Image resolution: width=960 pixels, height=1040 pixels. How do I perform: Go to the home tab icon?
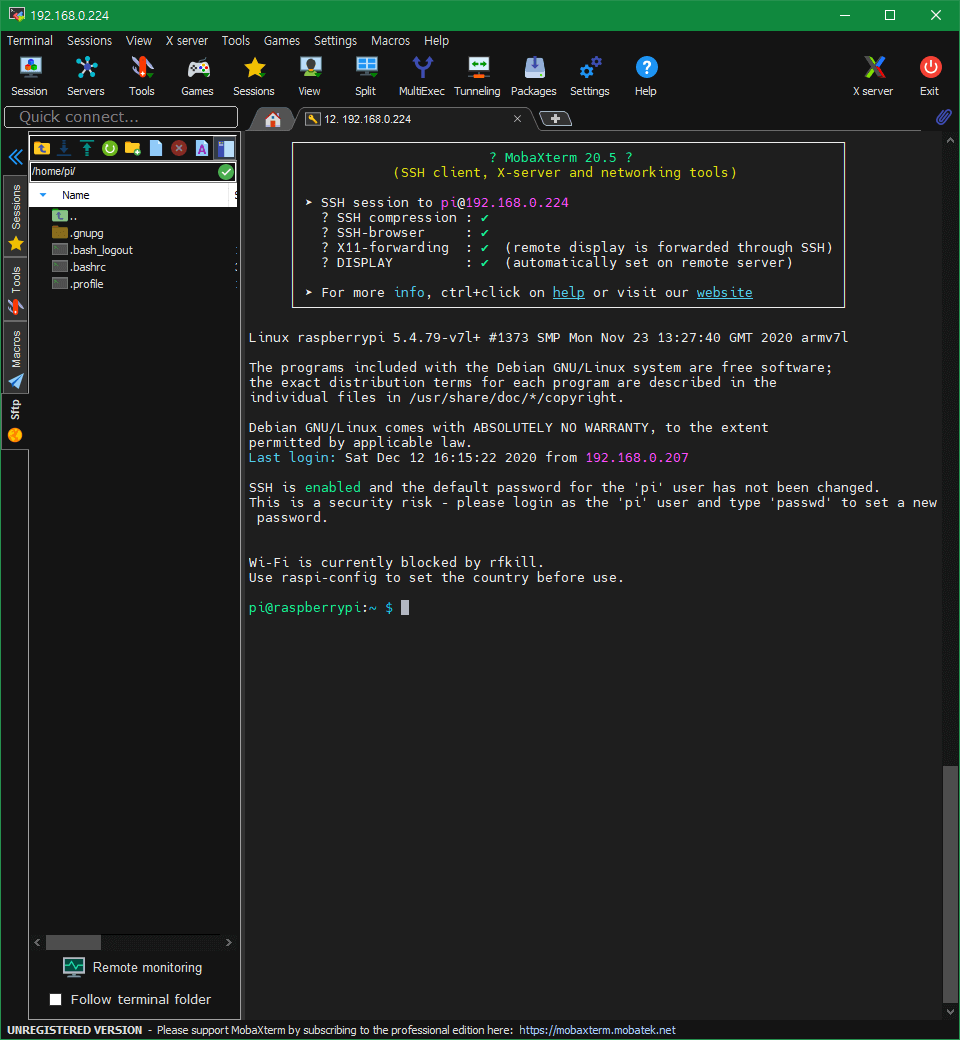[x=273, y=119]
